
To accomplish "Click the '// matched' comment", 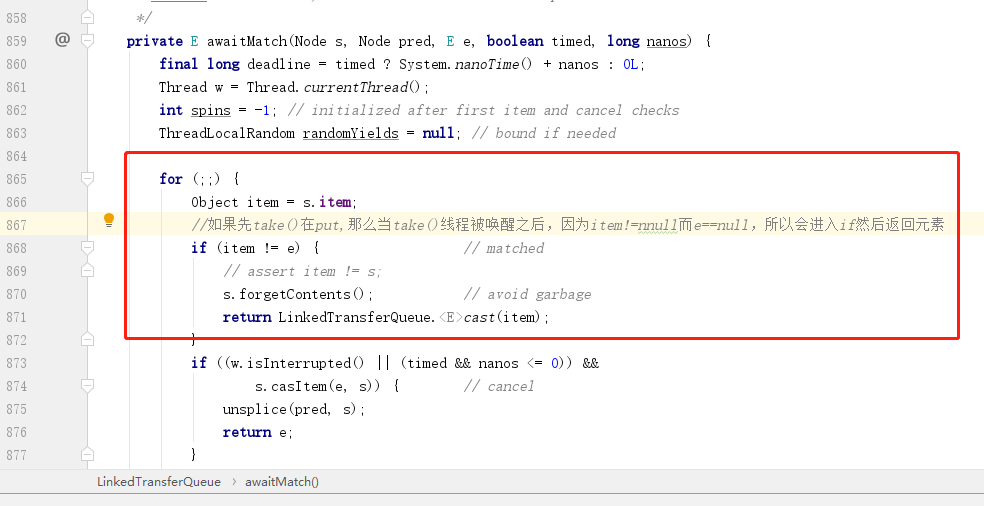I will [x=504, y=248].
